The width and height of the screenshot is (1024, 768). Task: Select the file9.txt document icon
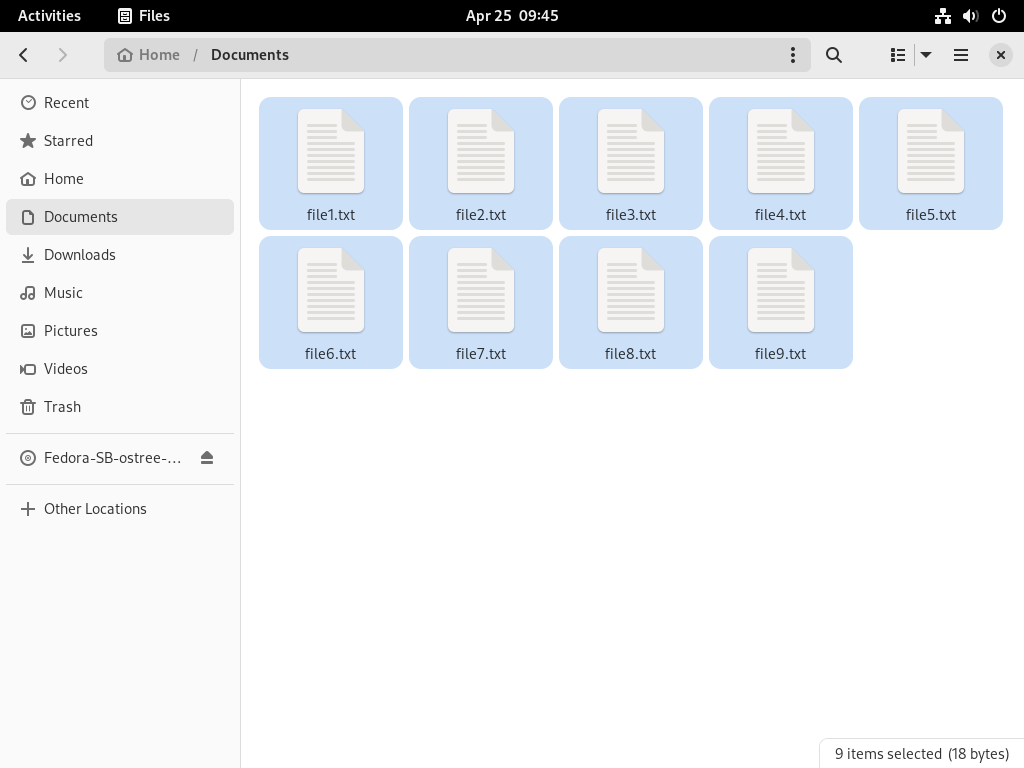tap(781, 291)
